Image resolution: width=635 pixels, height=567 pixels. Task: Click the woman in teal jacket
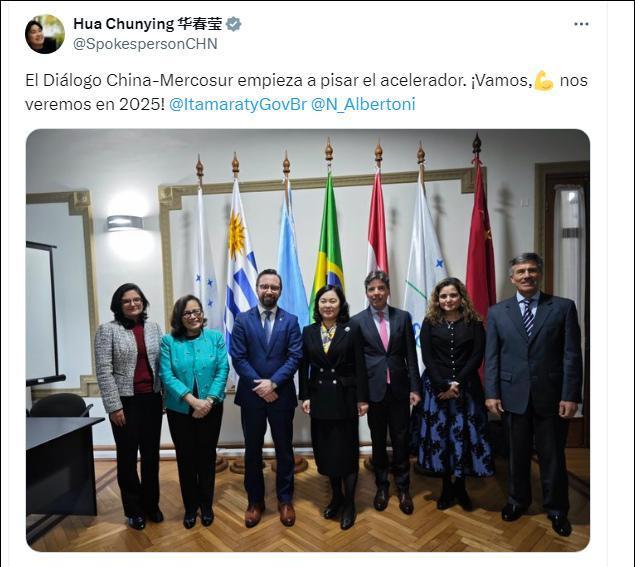pyautogui.click(x=194, y=409)
